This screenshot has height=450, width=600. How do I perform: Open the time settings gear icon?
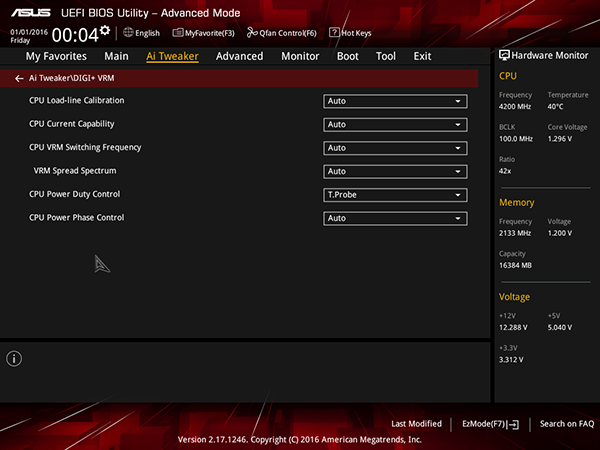point(105,30)
